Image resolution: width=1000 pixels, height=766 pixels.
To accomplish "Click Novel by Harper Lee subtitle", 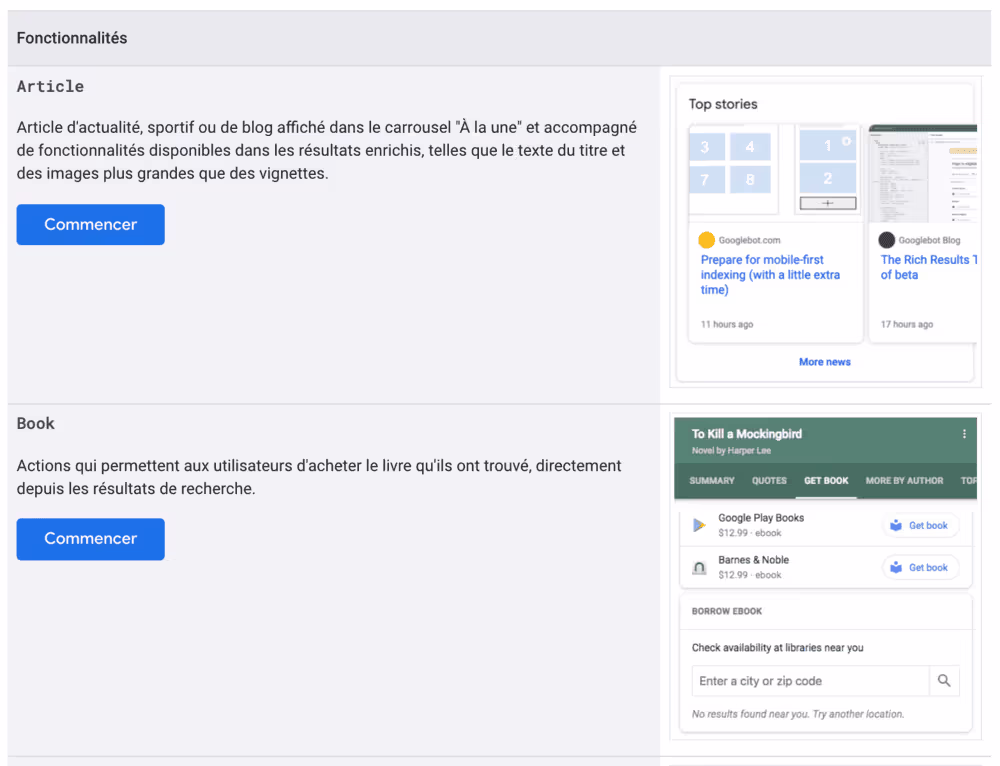I will pos(732,450).
